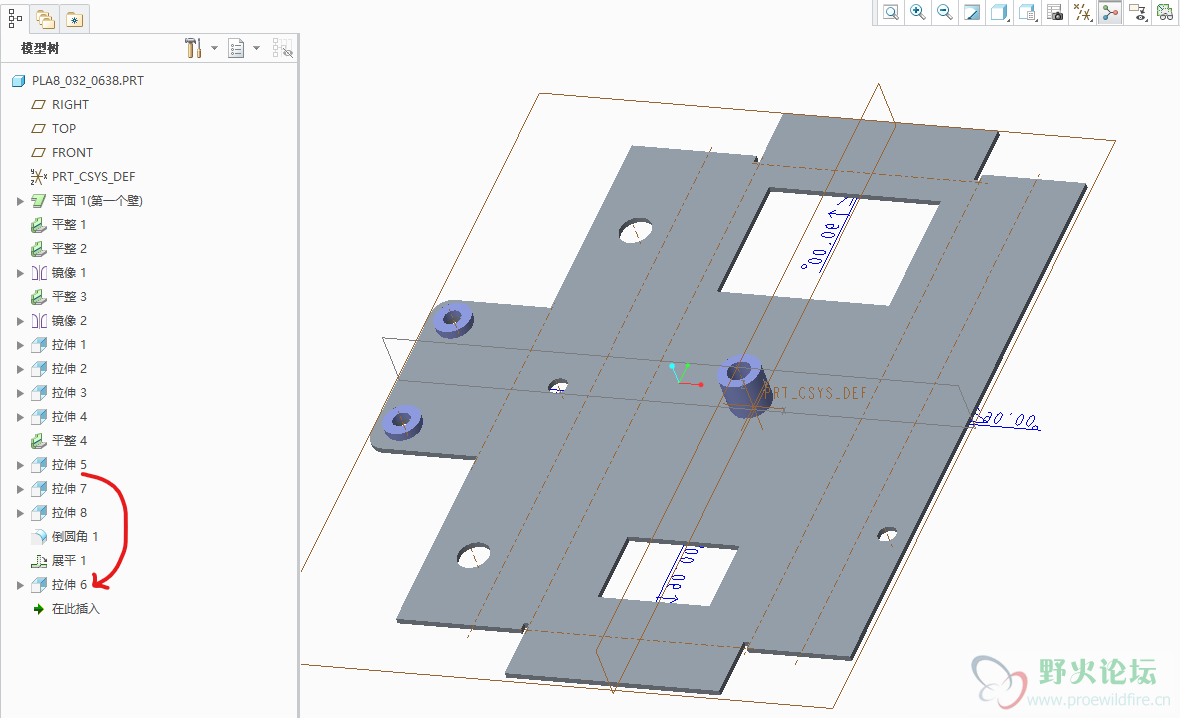The image size is (1180, 718).
Task: Open the Model Tree tab
Action: (x=15, y=18)
